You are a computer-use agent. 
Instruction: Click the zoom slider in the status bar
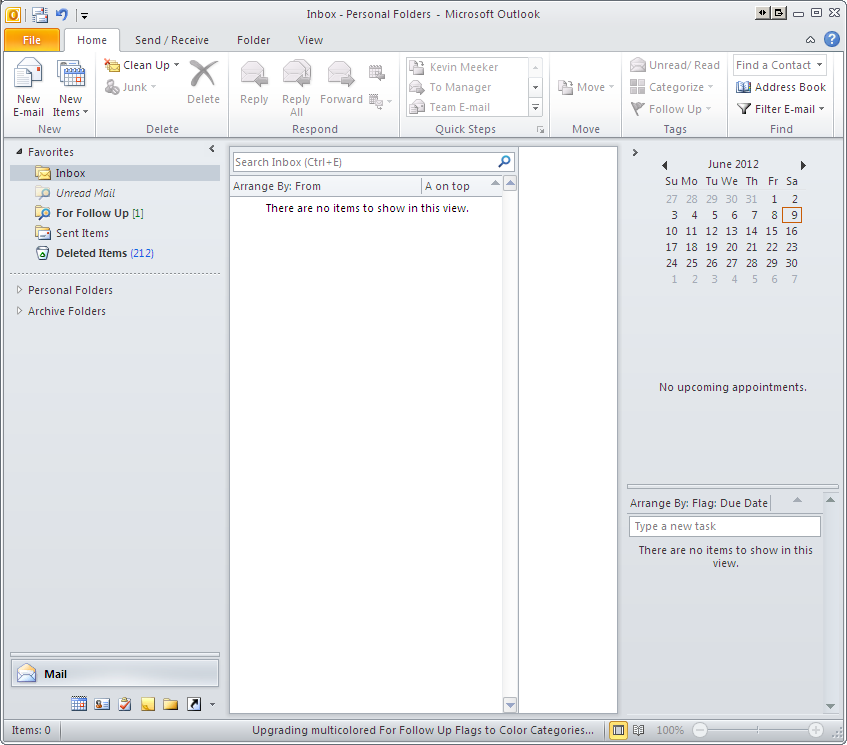(x=757, y=731)
